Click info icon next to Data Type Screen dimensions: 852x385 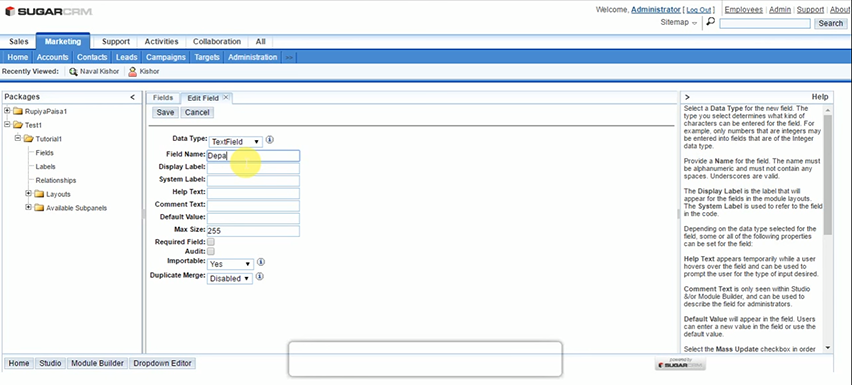(270, 140)
